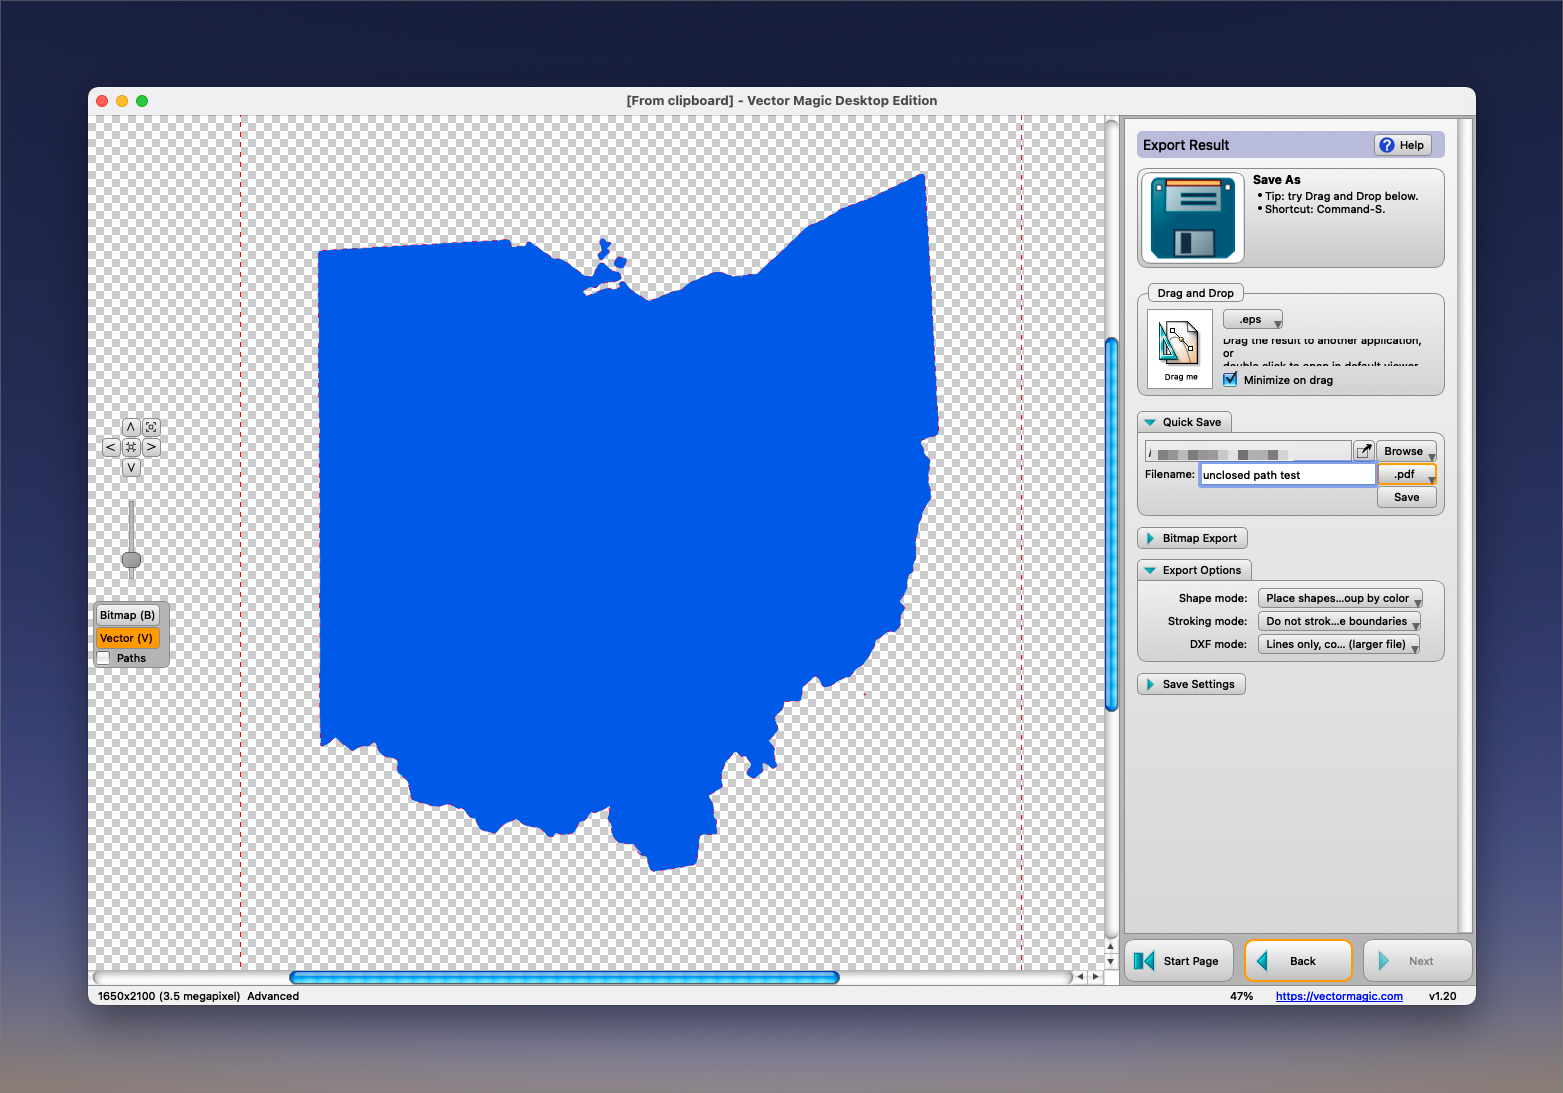This screenshot has width=1563, height=1093.
Task: Open the .pdf file format dropdown
Action: click(1406, 475)
